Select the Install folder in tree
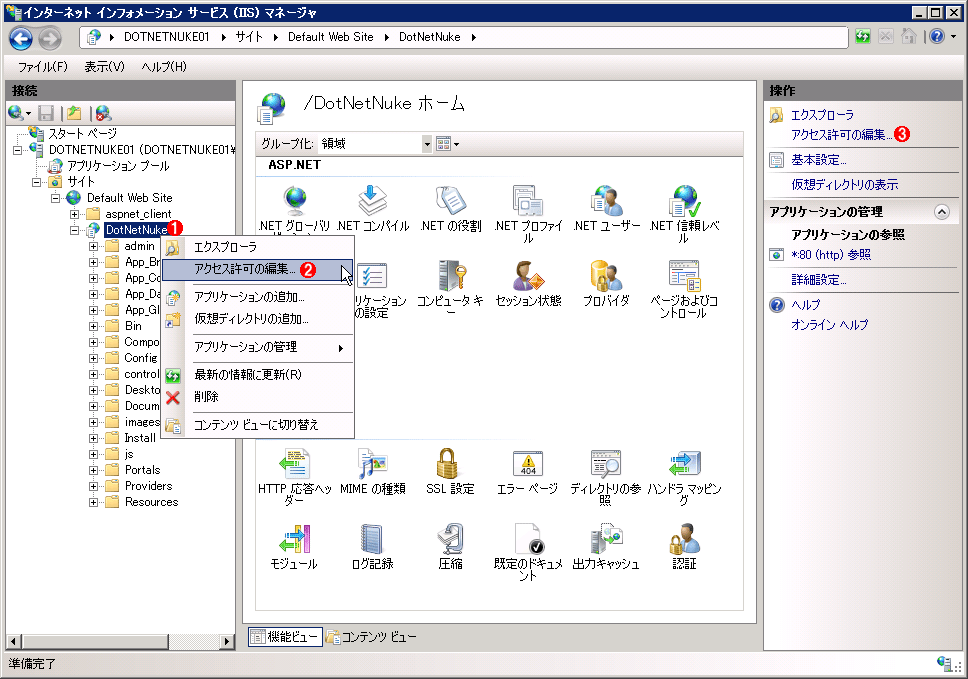This screenshot has height=679, width=968. tap(140, 438)
